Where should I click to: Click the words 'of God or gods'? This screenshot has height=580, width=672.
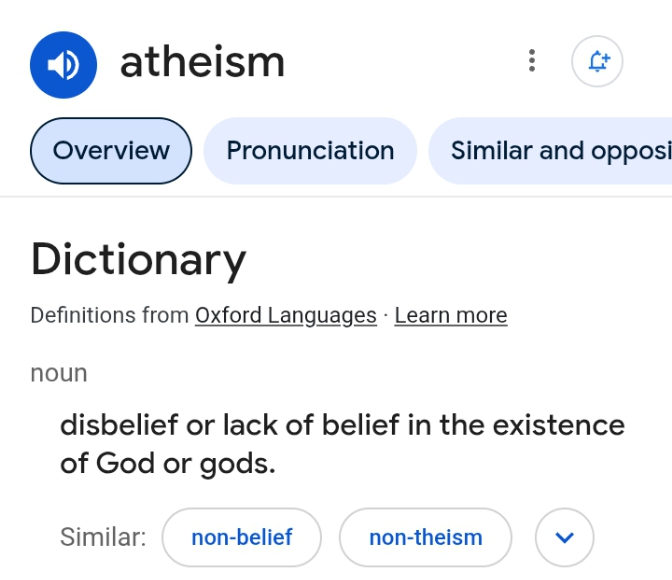168,464
